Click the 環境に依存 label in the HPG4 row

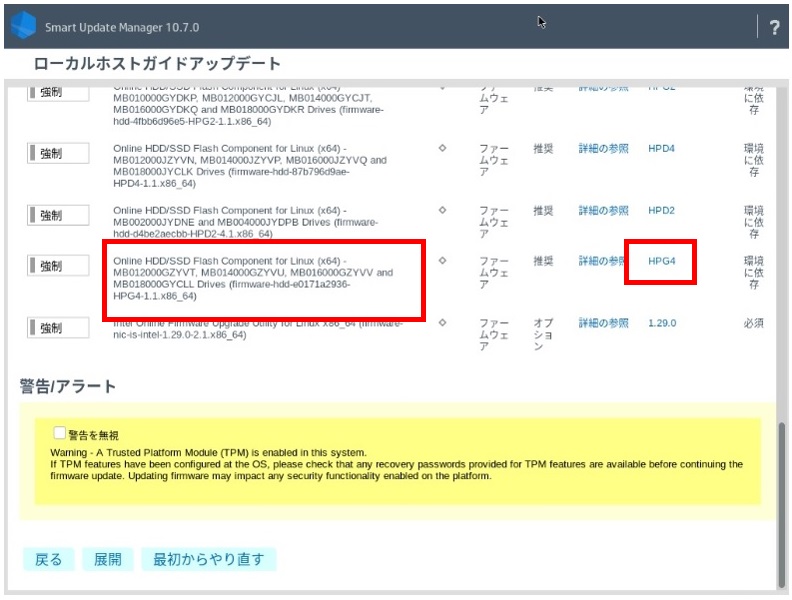754,273
